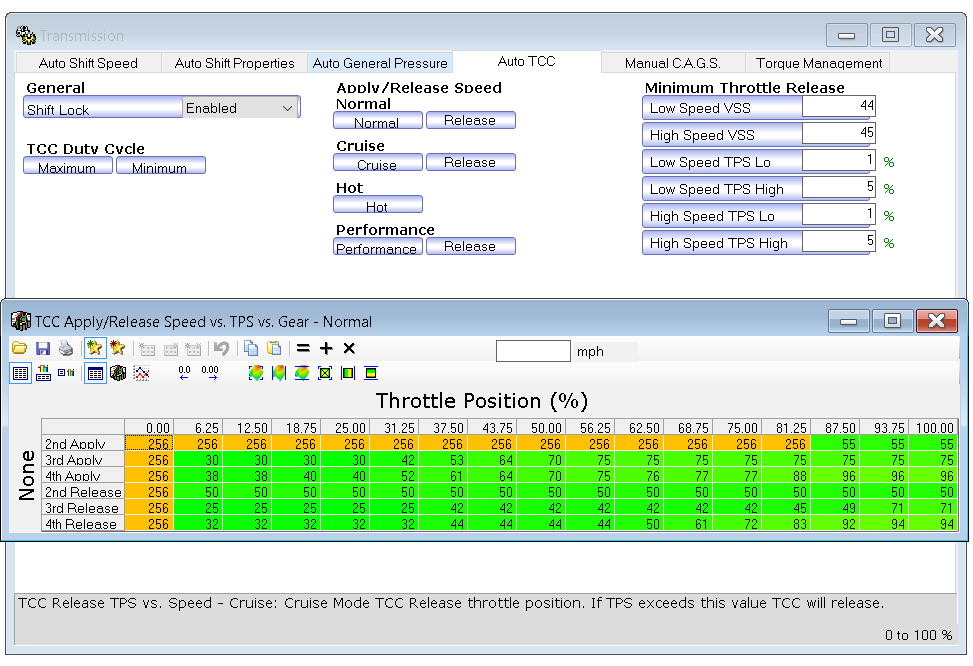Click the plus sign add icon
973x666 pixels.
coord(326,349)
